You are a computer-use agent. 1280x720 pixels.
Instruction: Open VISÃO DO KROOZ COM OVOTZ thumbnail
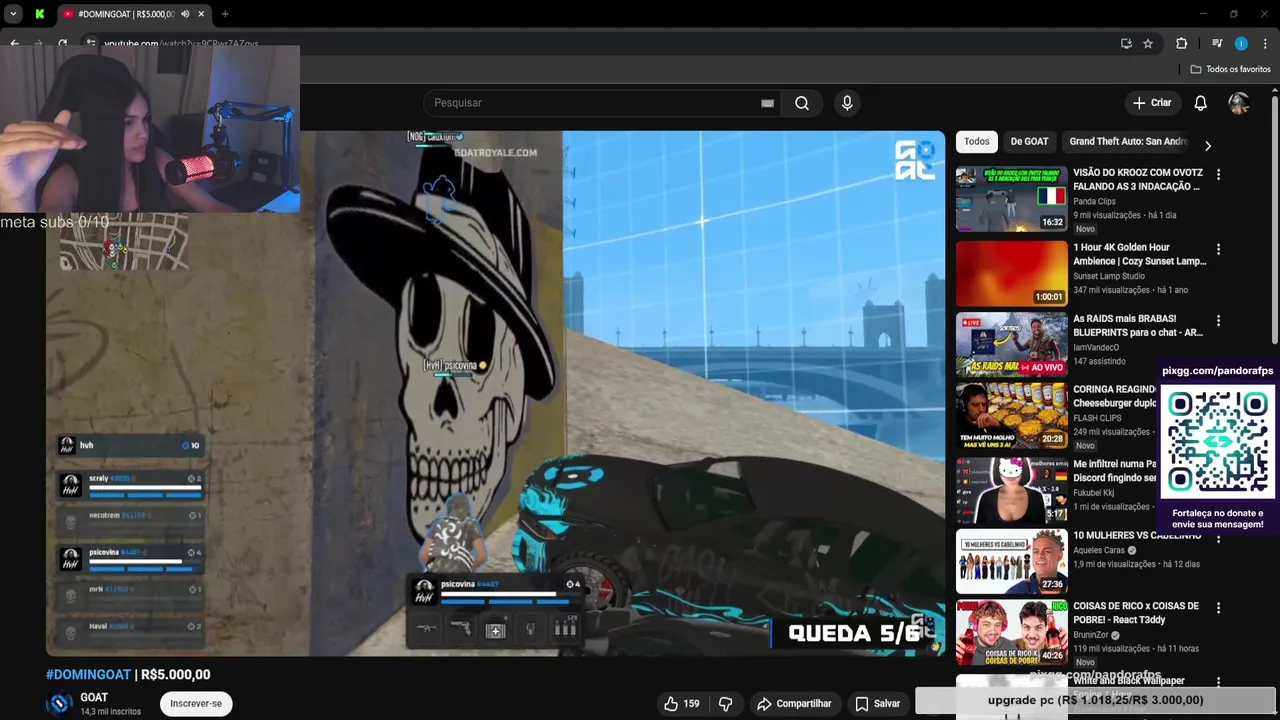pyautogui.click(x=1011, y=199)
